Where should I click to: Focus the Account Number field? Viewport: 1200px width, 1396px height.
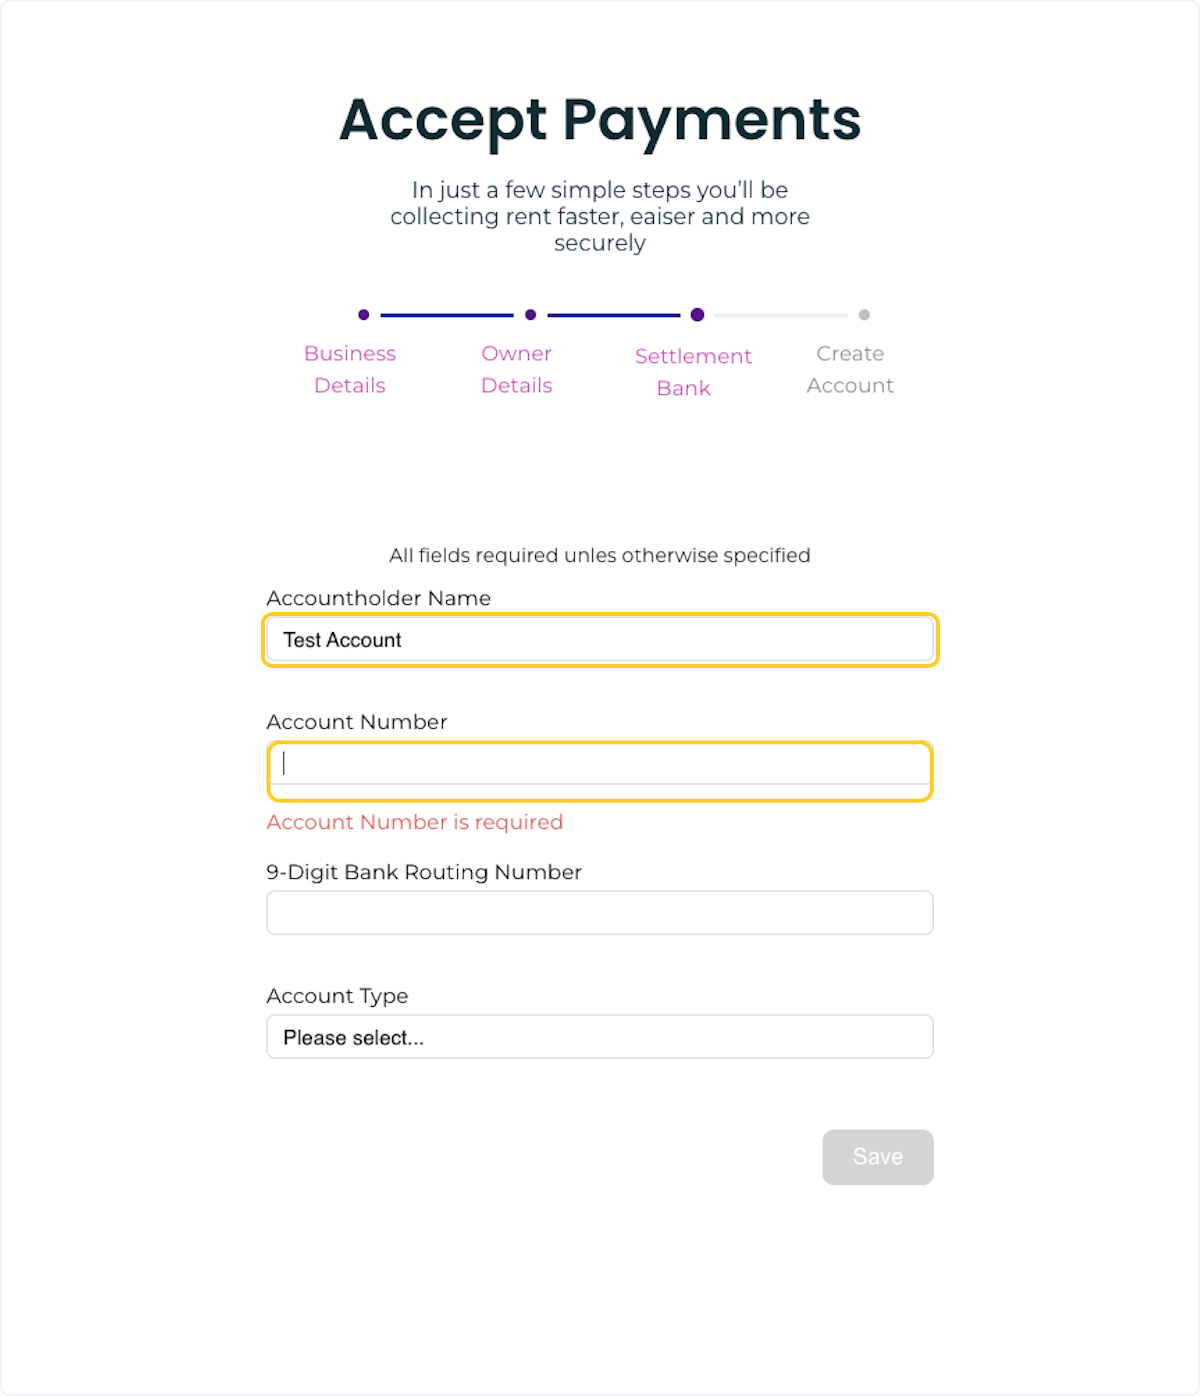tap(598, 766)
